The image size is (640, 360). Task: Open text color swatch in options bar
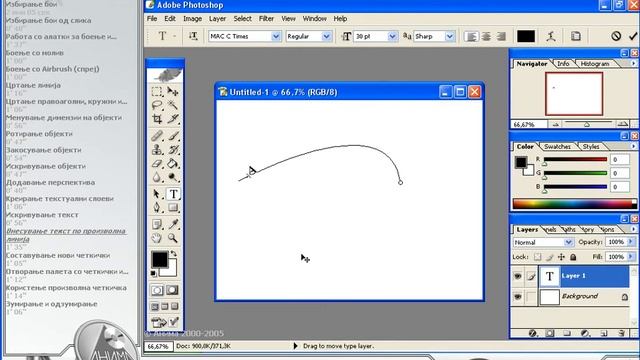[526, 36]
